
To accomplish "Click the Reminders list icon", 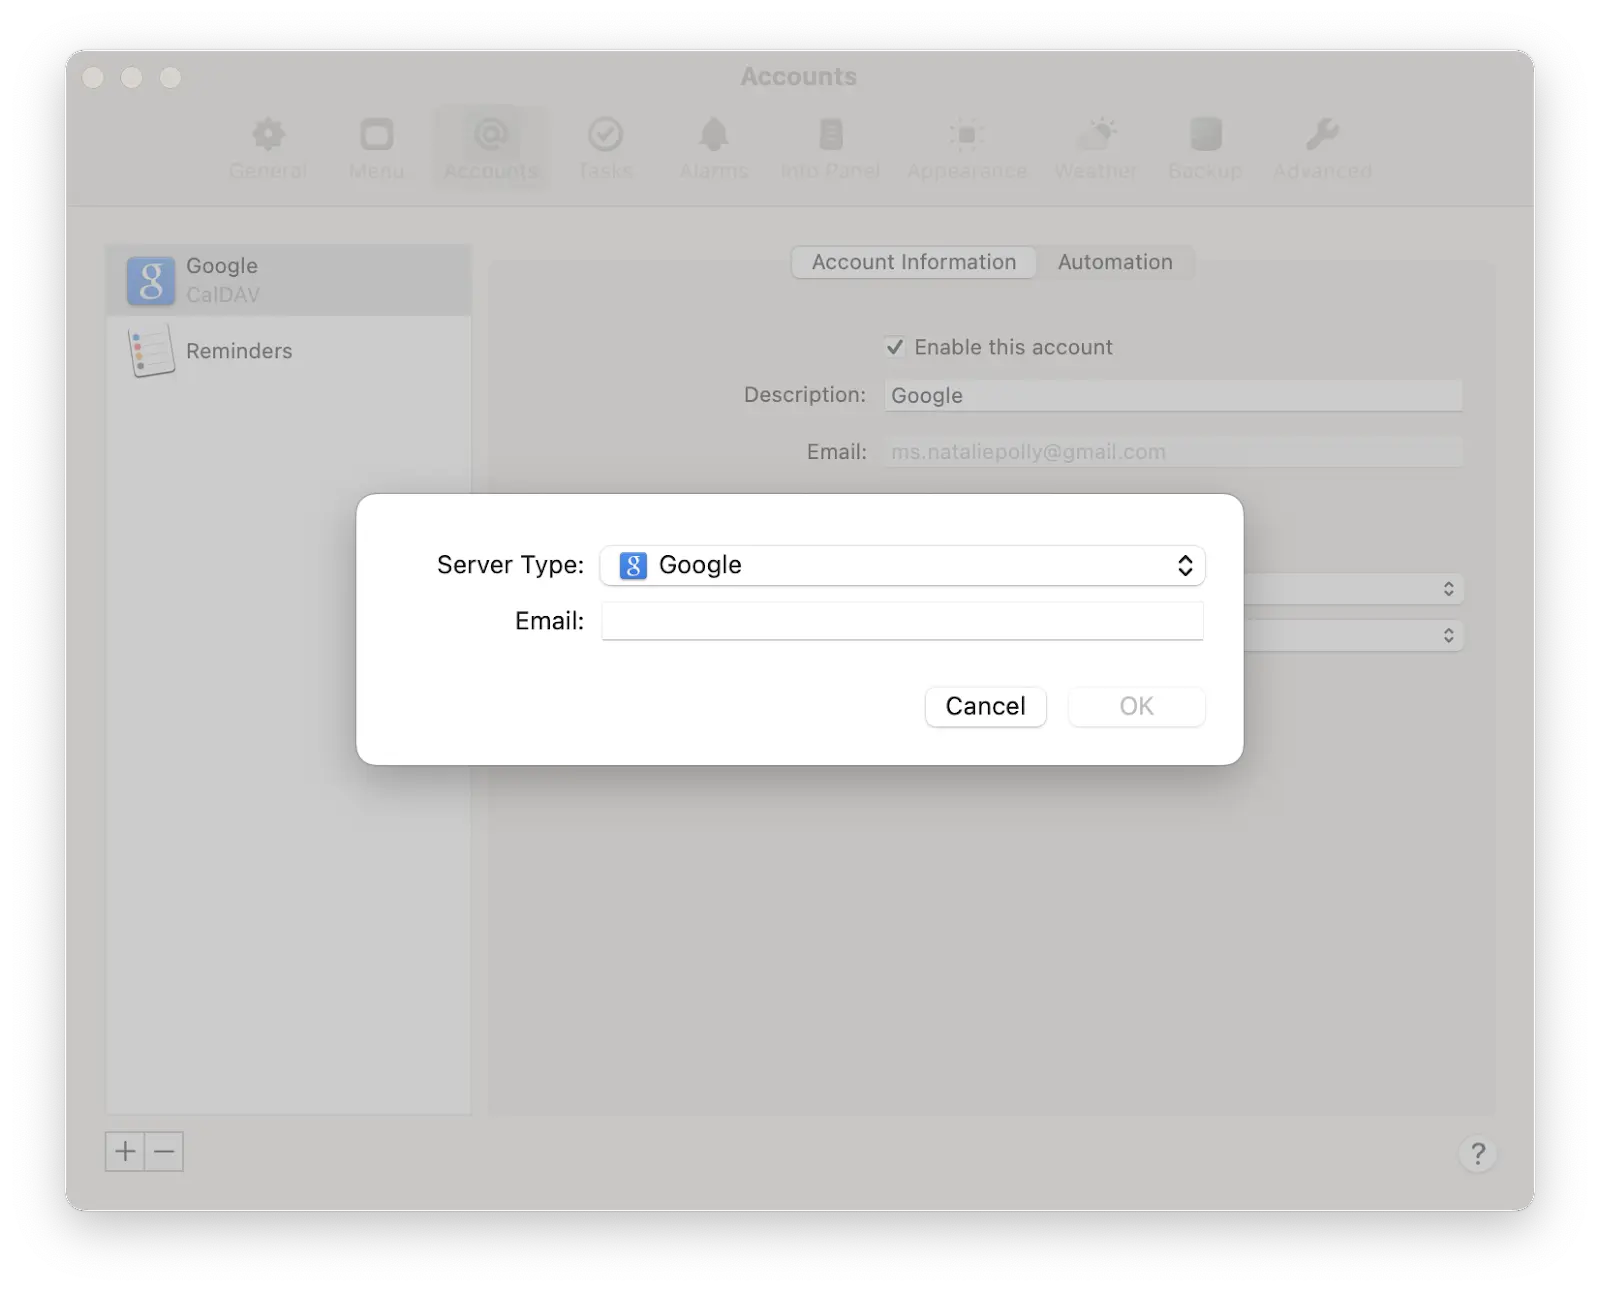I will (151, 351).
